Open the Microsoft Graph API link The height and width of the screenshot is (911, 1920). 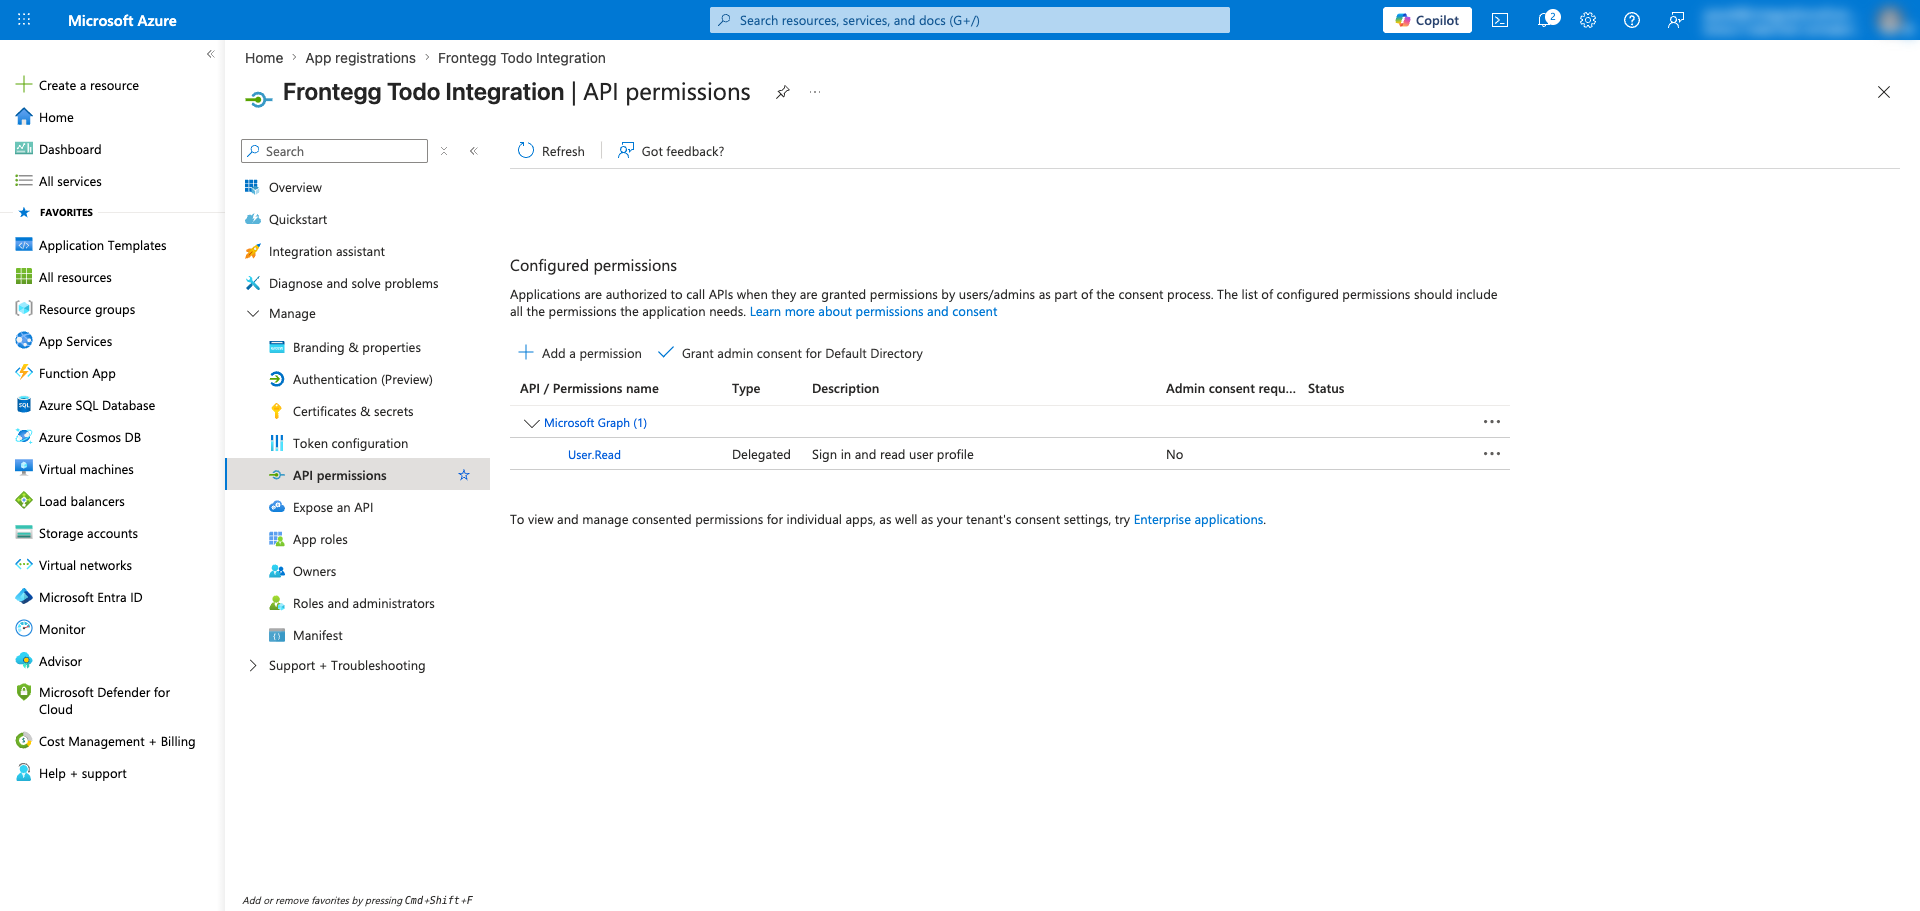pyautogui.click(x=595, y=423)
